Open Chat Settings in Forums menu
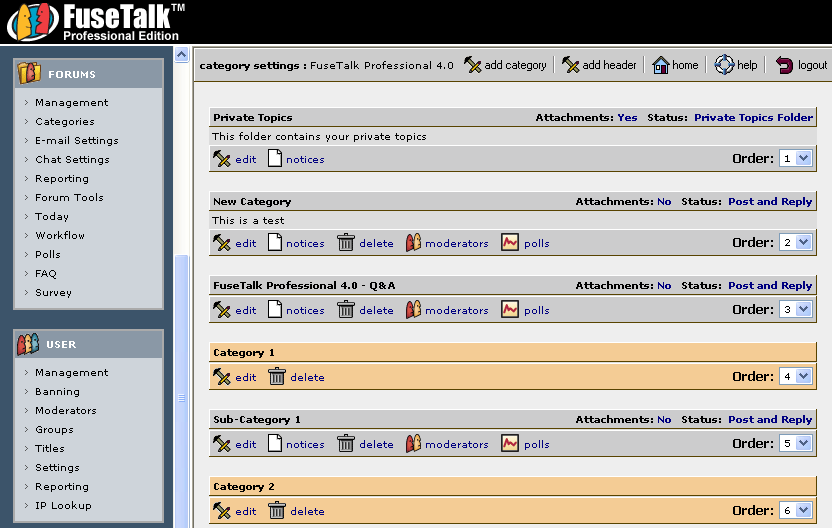This screenshot has height=528, width=832. point(72,160)
